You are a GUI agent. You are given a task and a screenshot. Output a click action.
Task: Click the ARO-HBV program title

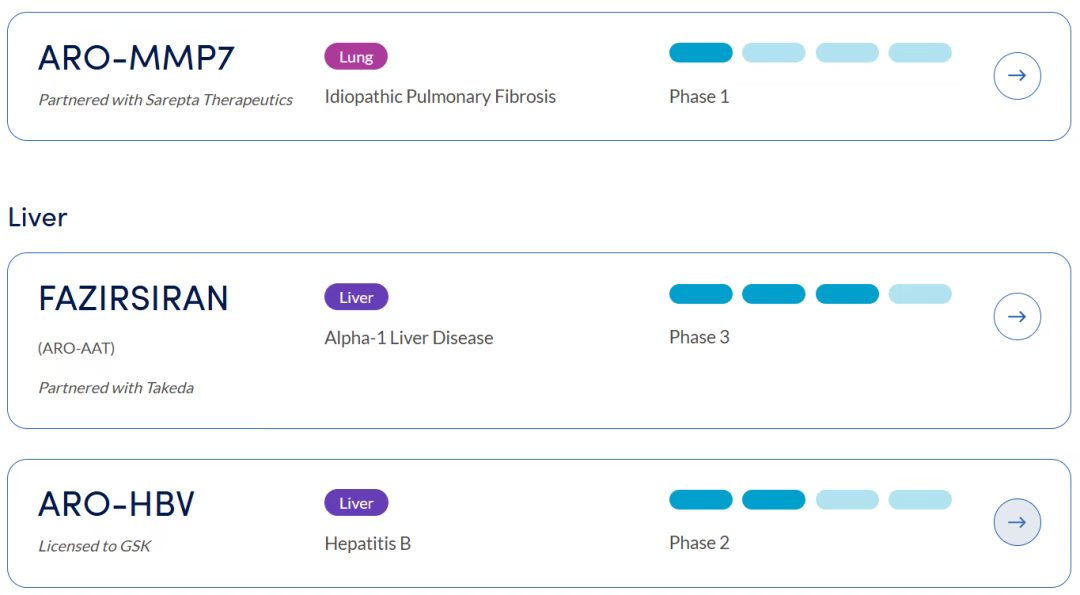point(116,505)
